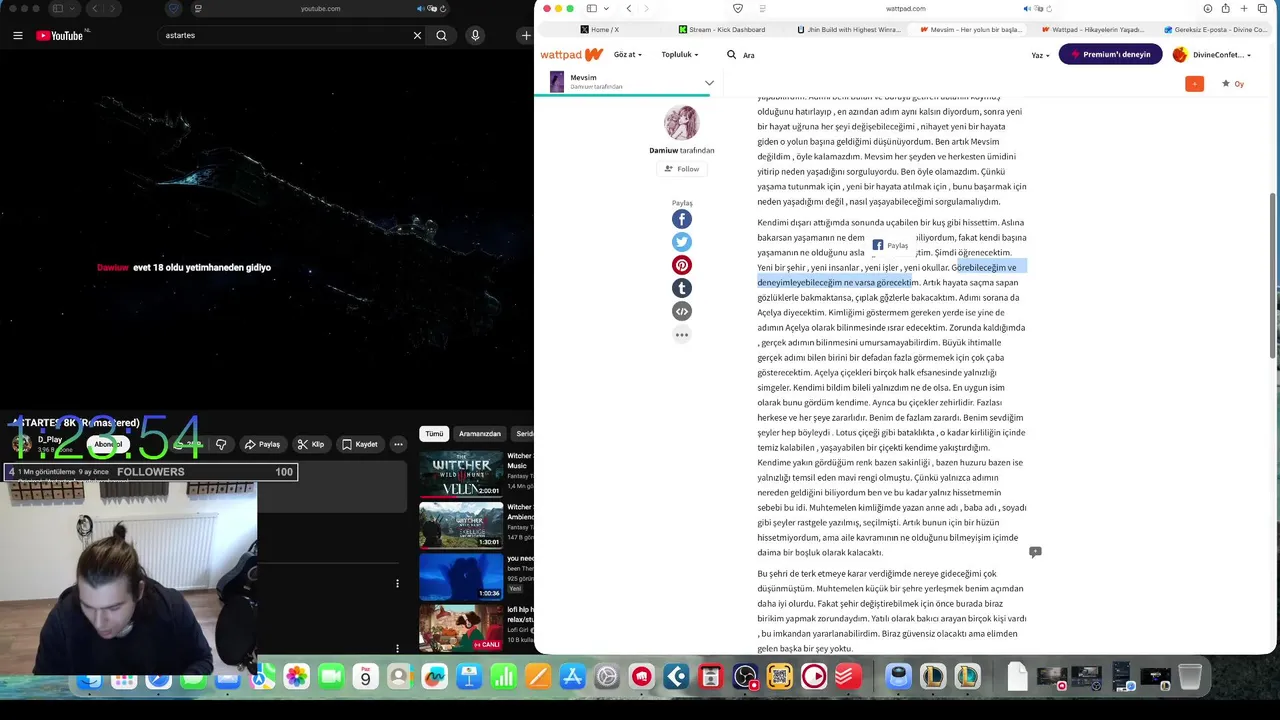Open the paragraph comment bubble icon
This screenshot has width=1280, height=720.
tap(1035, 552)
